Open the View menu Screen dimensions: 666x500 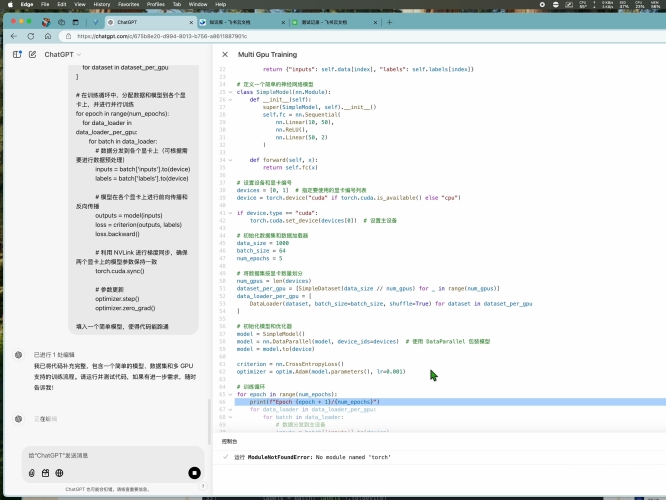tap(80, 4)
